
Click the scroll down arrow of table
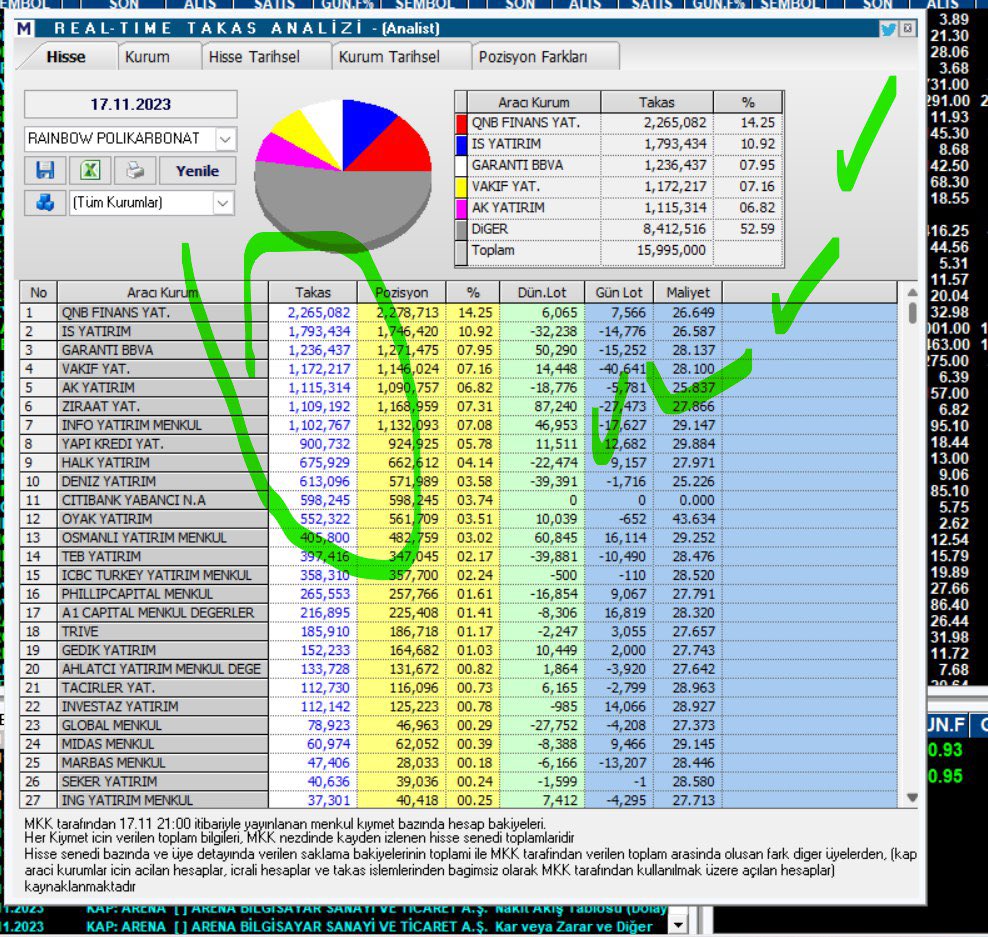coord(912,797)
